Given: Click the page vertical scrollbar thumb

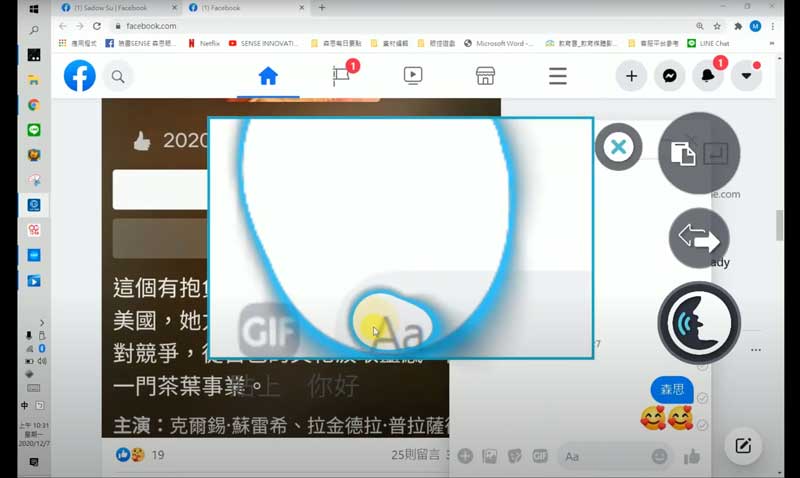Looking at the screenshot, I should click(x=779, y=225).
